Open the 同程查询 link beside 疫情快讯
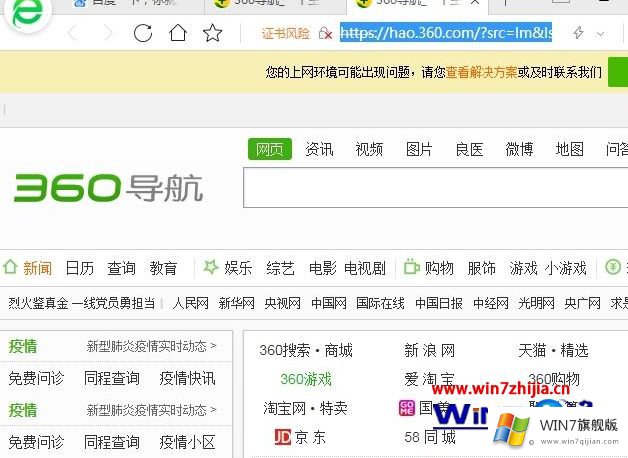 click(112, 378)
